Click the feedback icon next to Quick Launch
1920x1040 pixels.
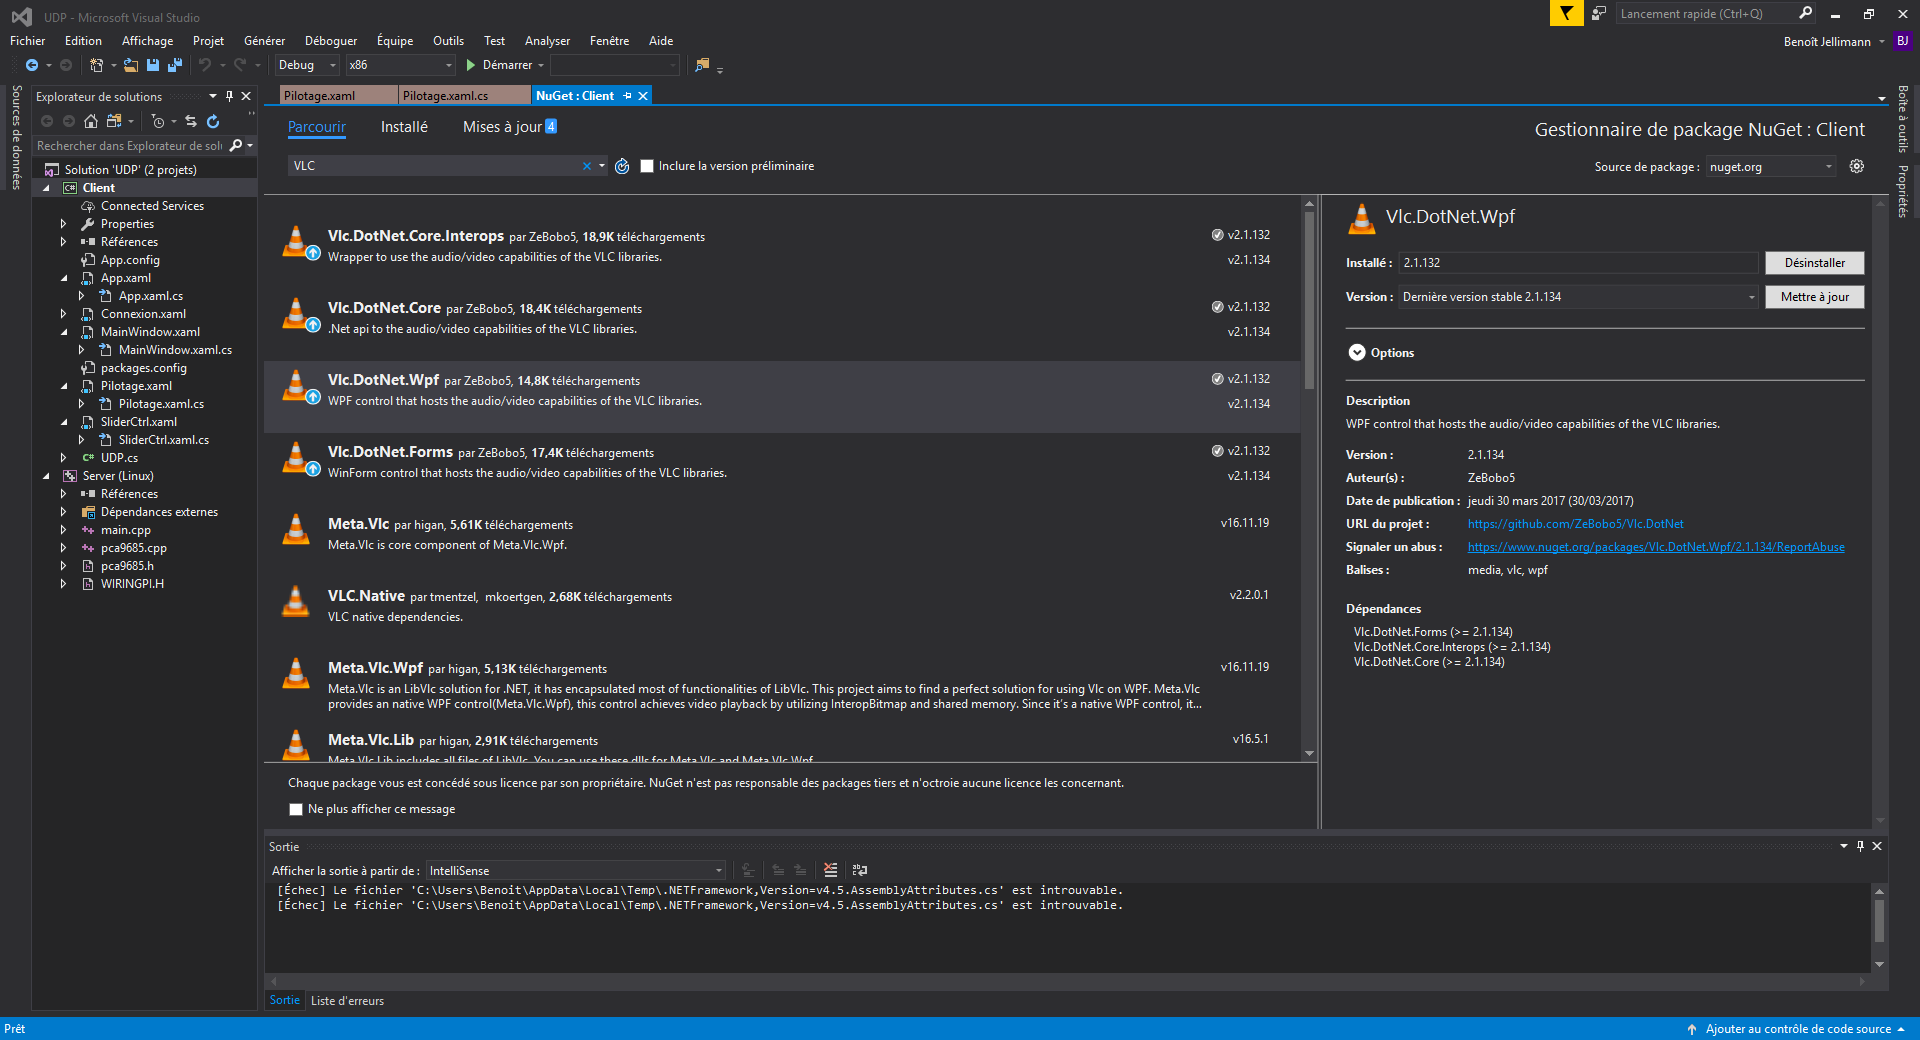coord(1599,13)
